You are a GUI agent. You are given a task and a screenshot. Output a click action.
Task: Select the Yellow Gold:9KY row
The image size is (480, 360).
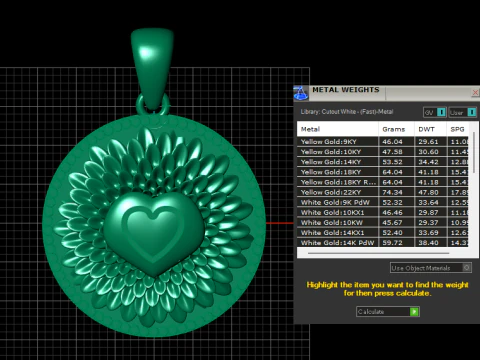click(x=382, y=142)
